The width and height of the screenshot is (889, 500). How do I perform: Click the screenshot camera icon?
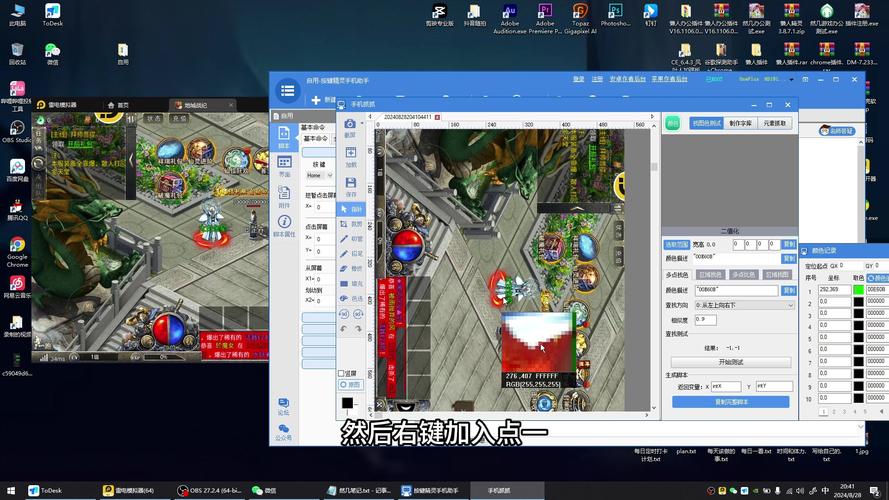tap(350, 126)
